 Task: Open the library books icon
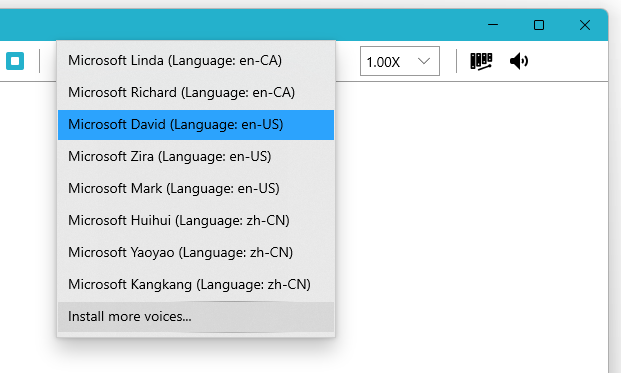[x=481, y=61]
